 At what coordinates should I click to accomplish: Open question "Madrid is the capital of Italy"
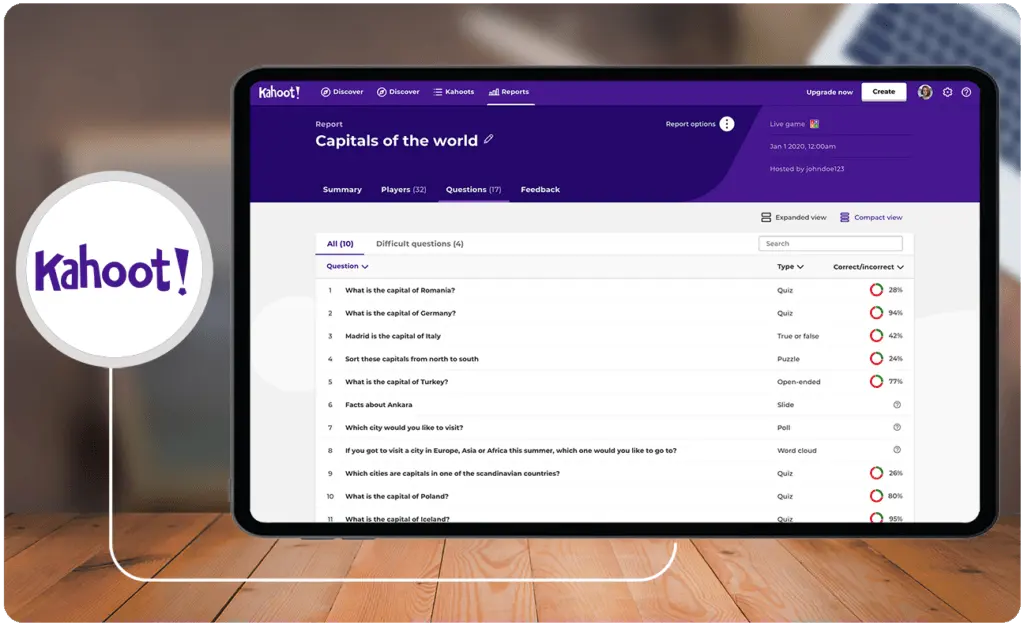click(392, 336)
